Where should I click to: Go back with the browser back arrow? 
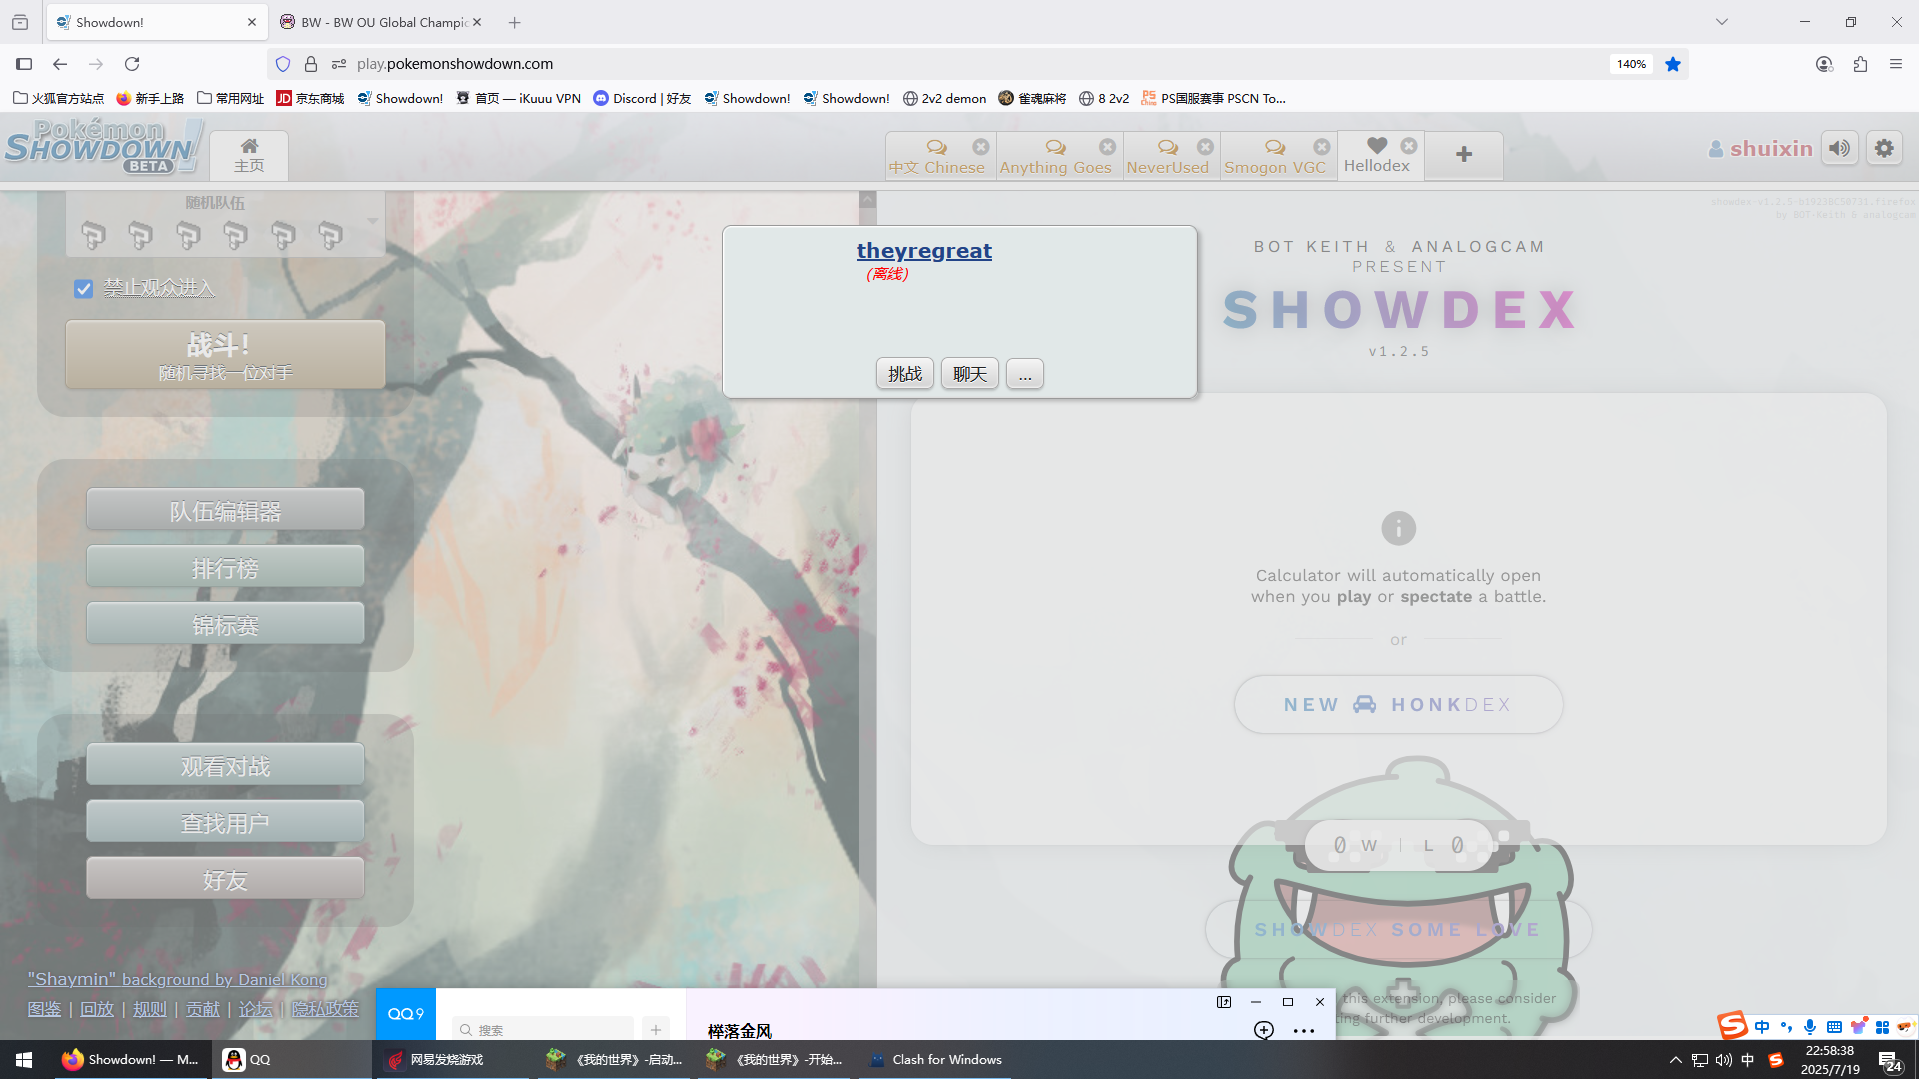[x=60, y=64]
